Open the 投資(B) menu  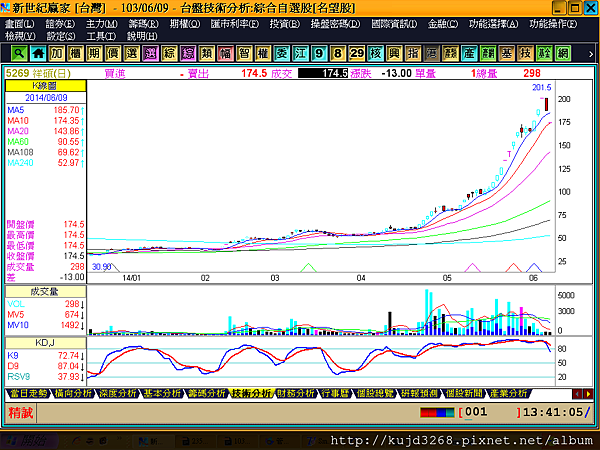click(x=285, y=24)
